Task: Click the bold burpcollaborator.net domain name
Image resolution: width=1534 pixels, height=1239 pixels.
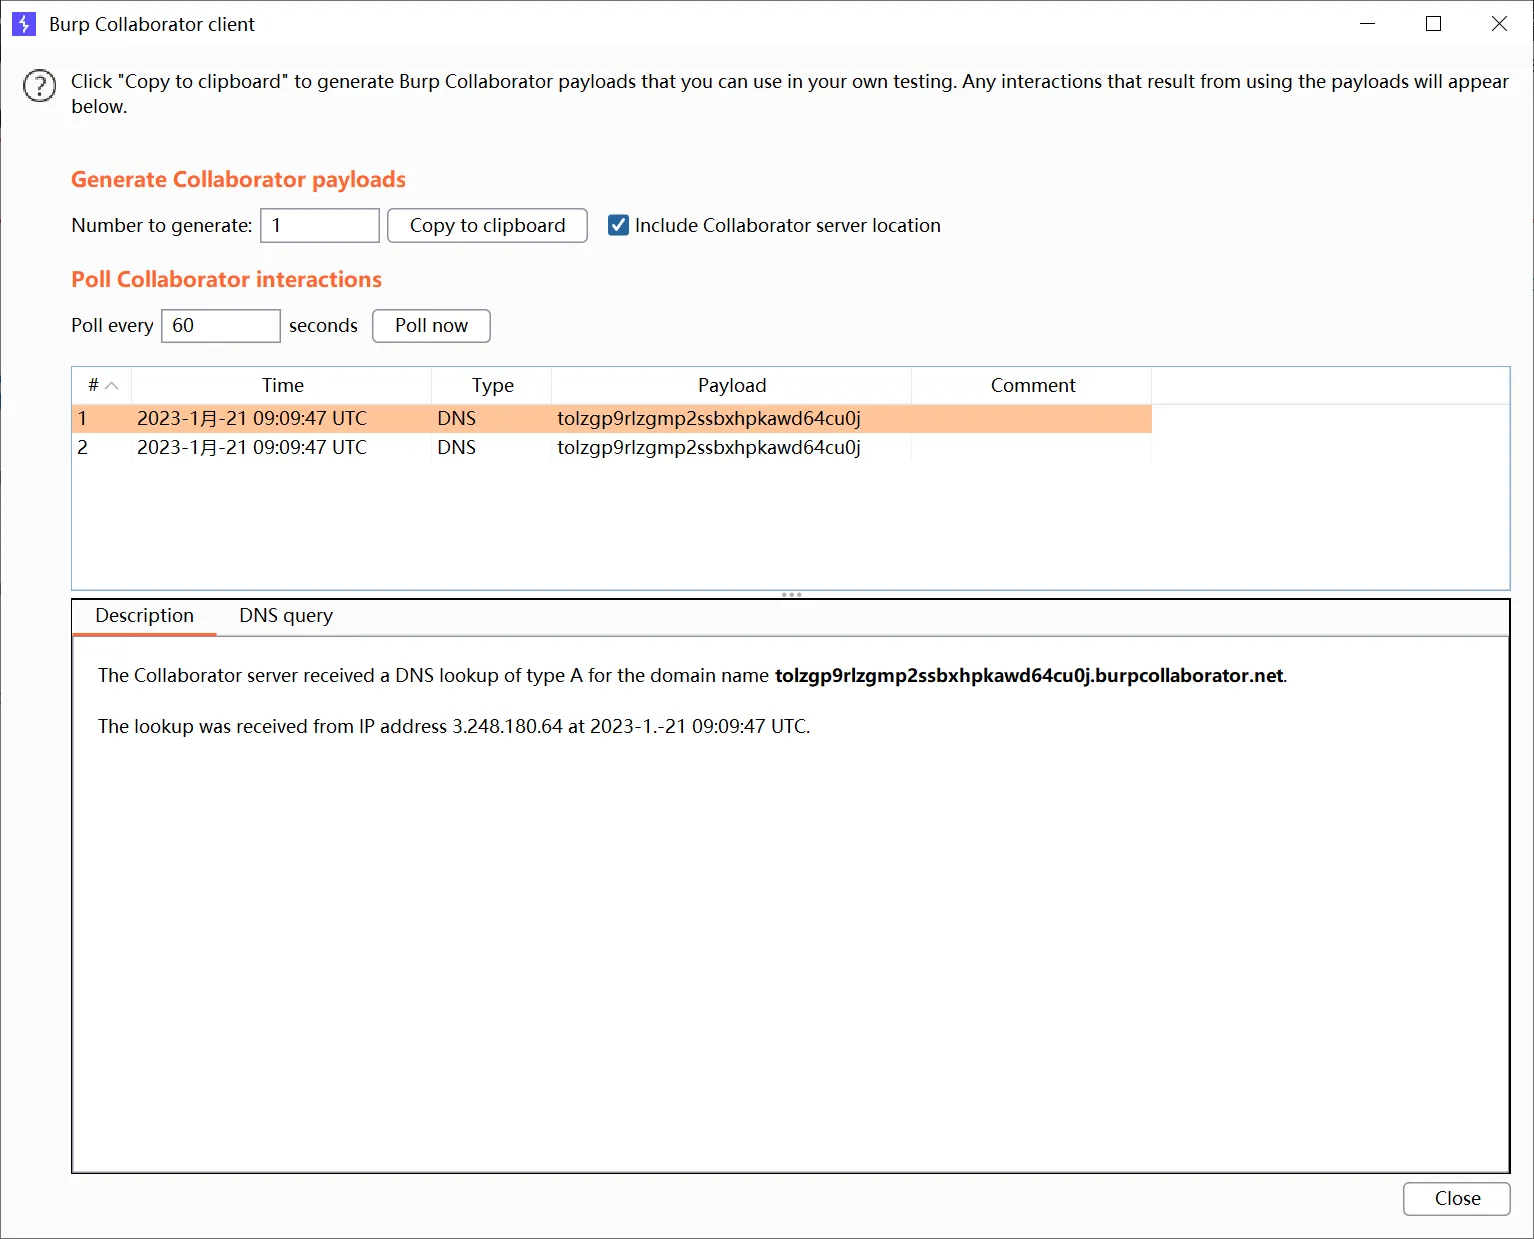Action: point(1029,676)
